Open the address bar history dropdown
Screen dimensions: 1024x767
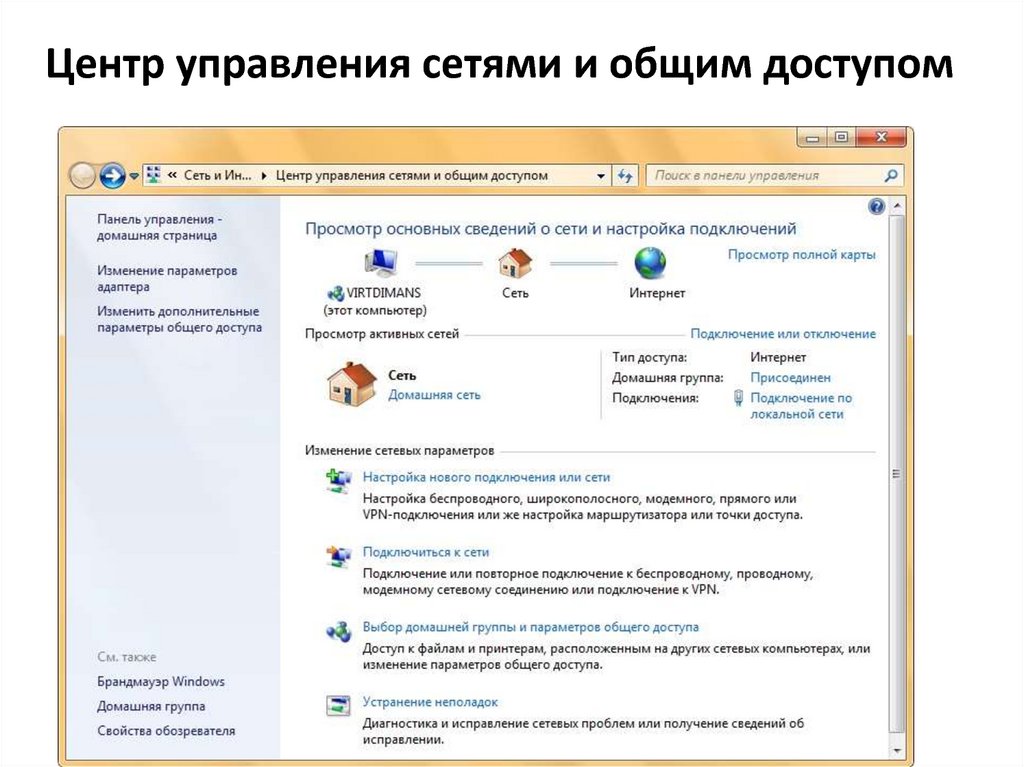[601, 176]
